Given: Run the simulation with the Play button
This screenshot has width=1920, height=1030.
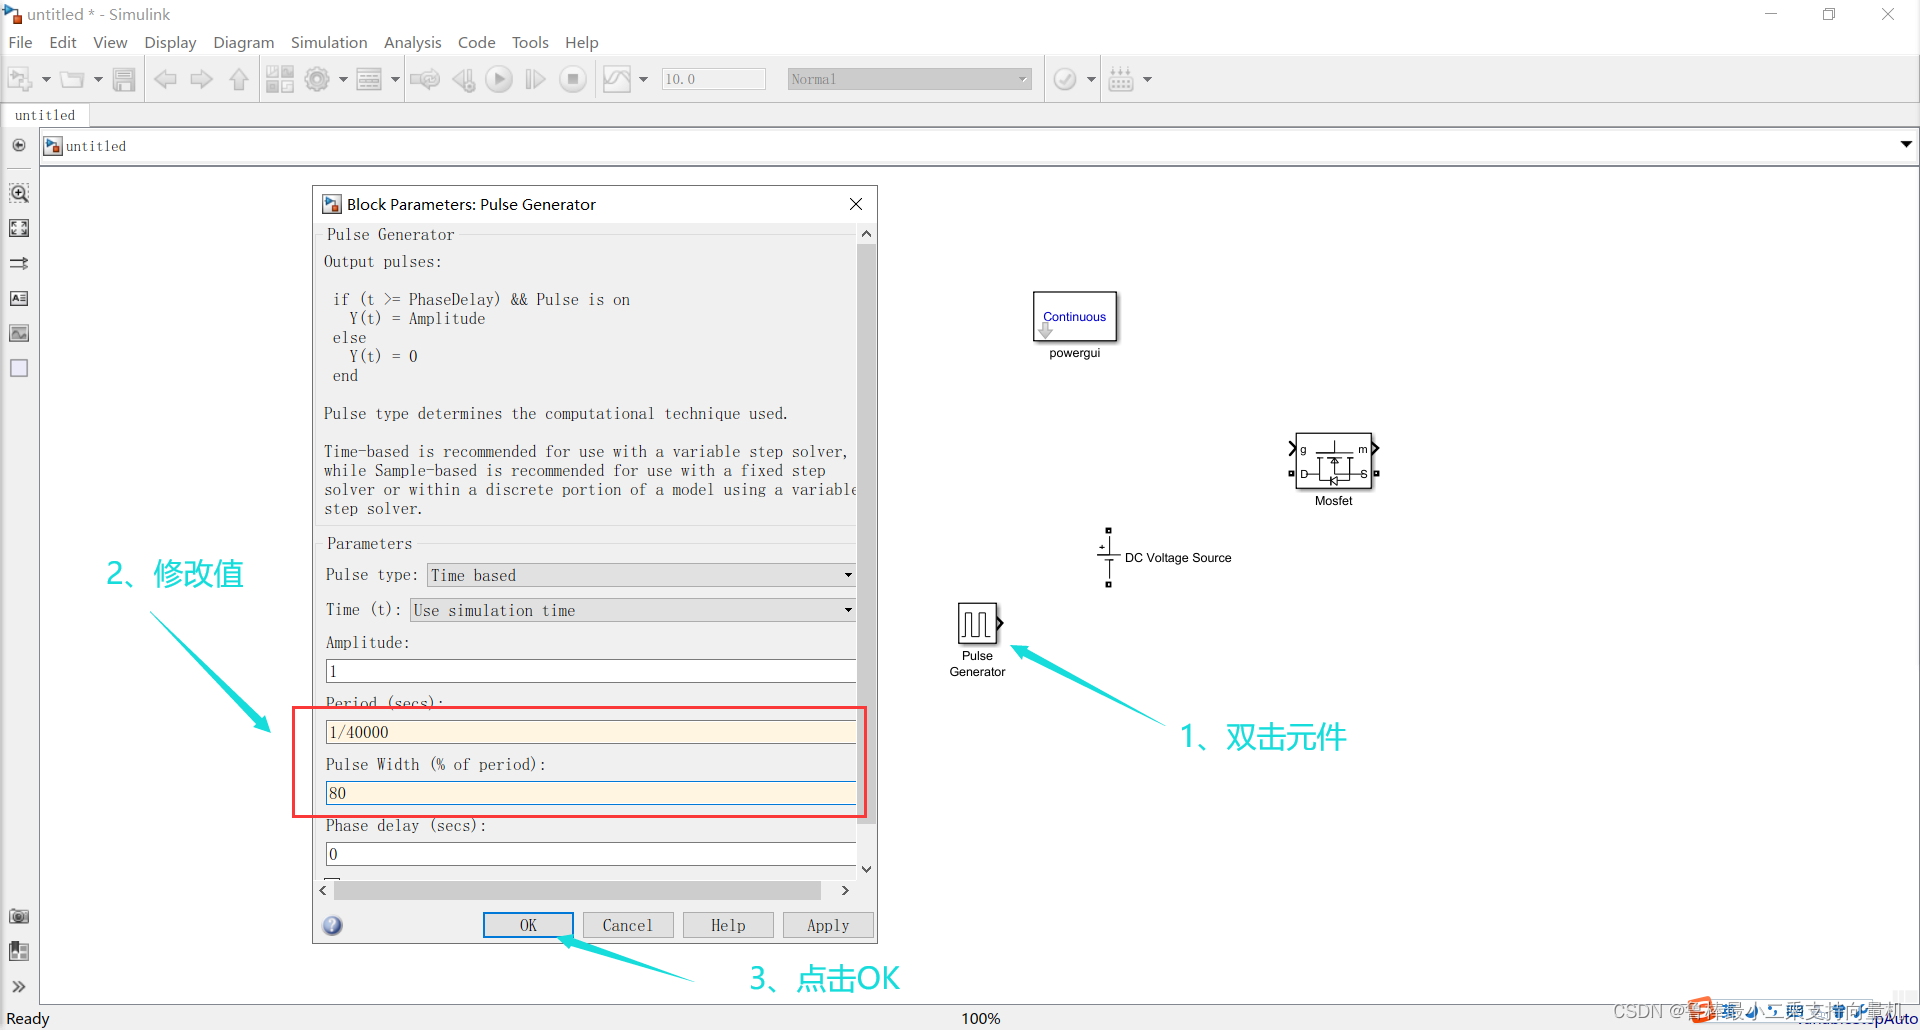Looking at the screenshot, I should click(499, 79).
